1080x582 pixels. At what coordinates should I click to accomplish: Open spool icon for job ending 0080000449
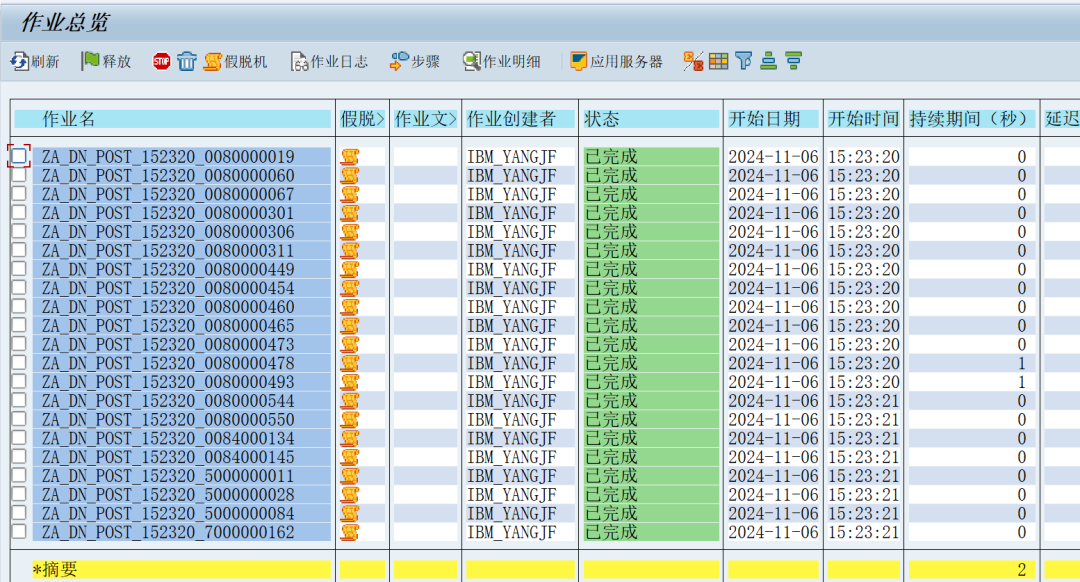point(350,269)
